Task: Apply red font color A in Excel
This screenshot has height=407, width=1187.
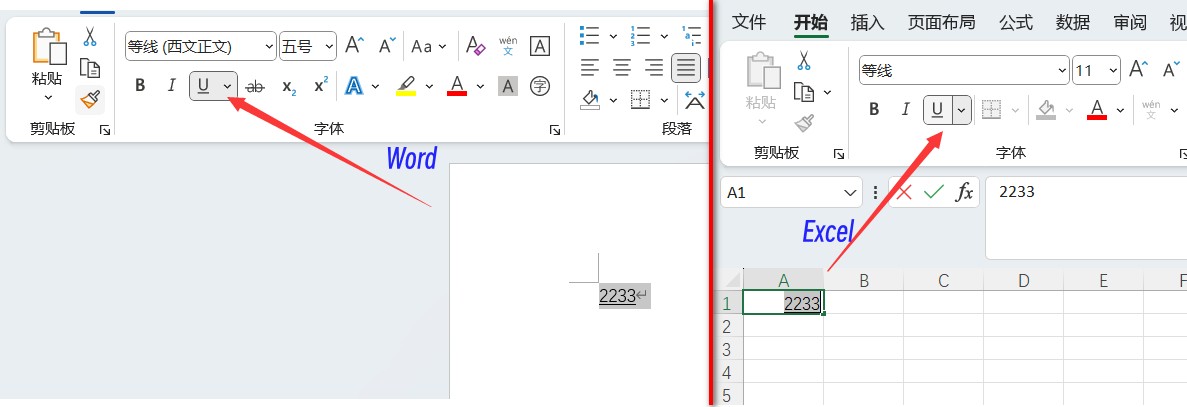Action: click(x=1097, y=110)
